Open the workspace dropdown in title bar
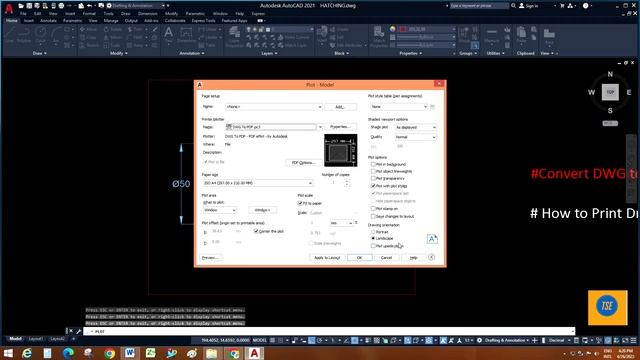 coord(138,6)
